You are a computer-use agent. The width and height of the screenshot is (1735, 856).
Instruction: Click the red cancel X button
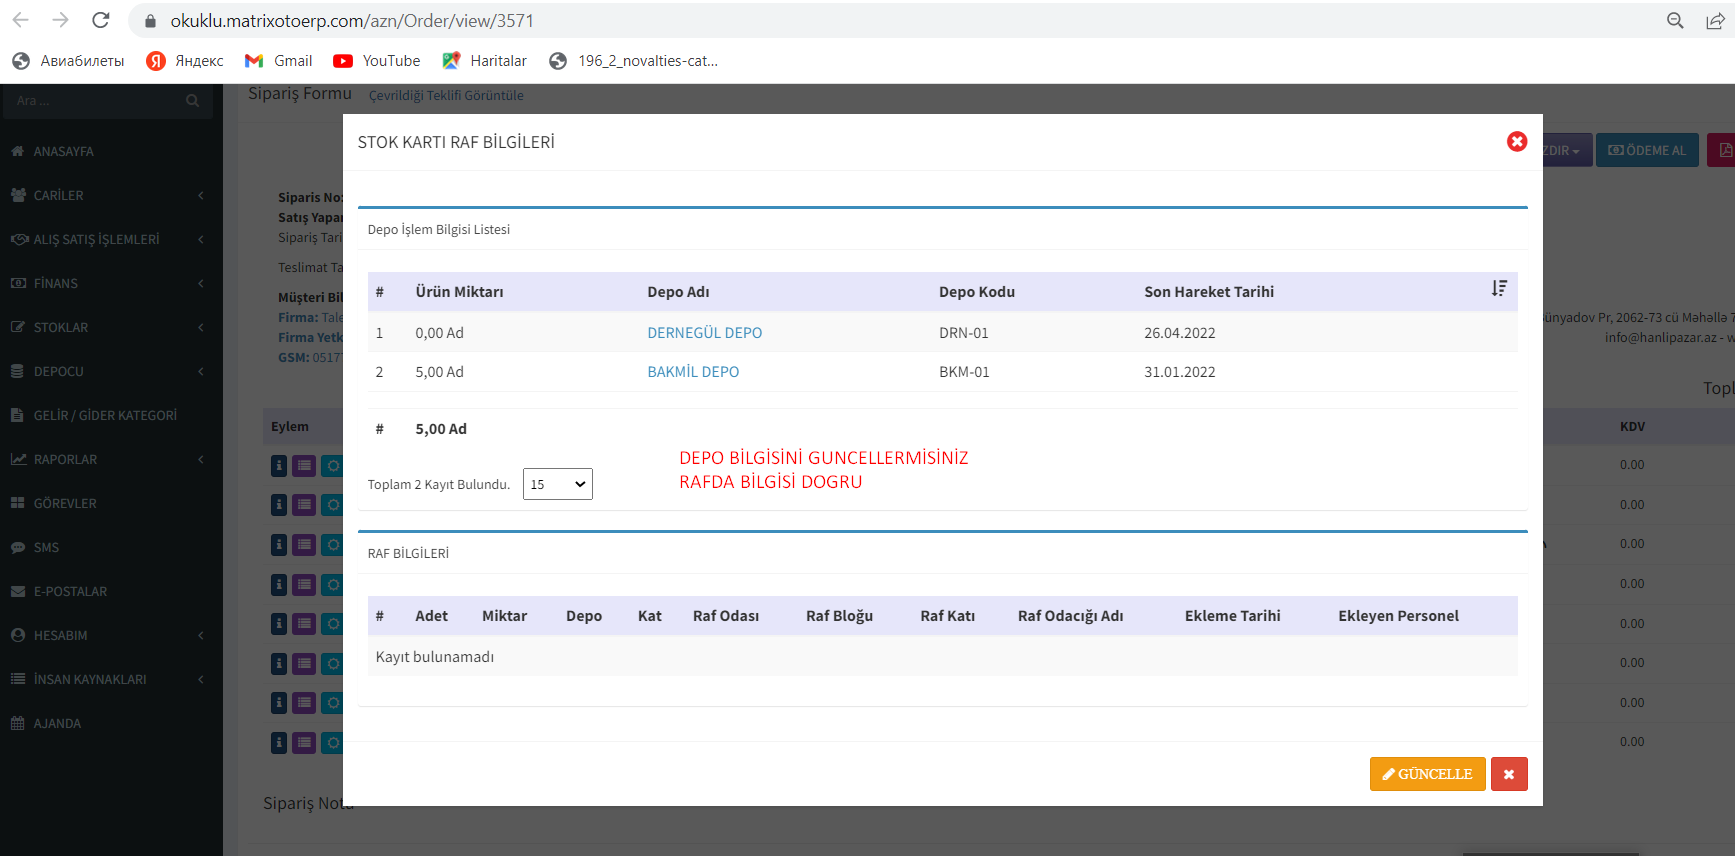coord(1508,774)
